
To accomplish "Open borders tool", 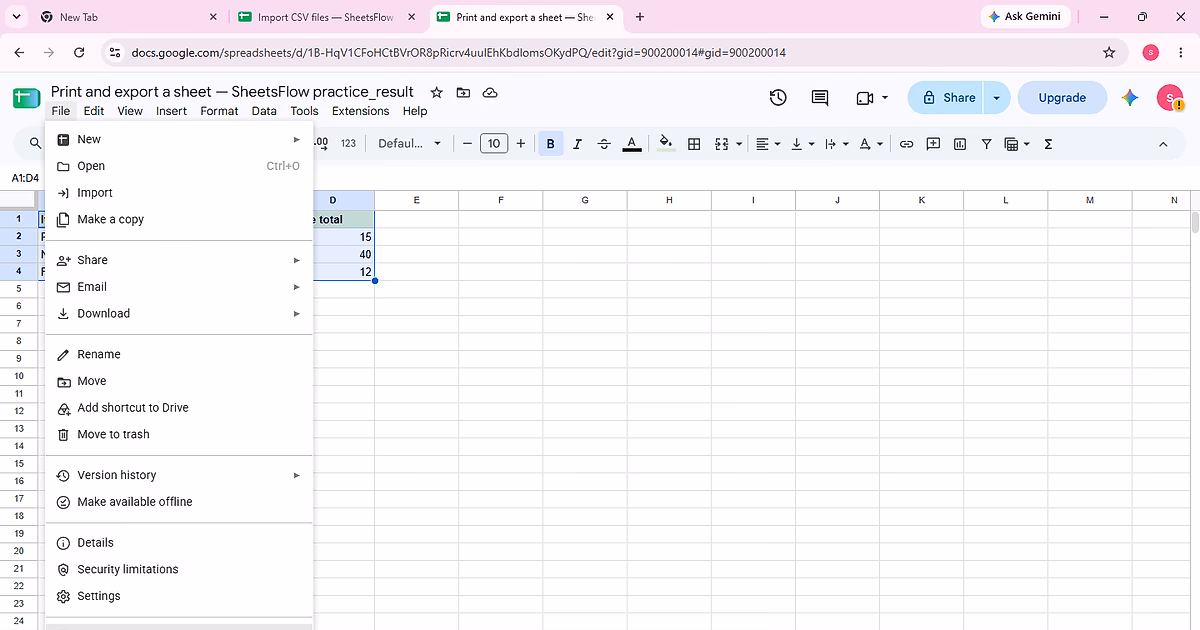I will tap(694, 144).
